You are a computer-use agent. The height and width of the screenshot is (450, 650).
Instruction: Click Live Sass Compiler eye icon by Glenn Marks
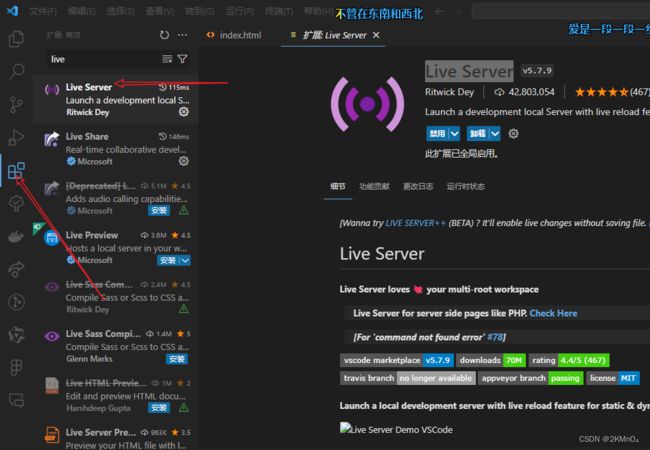click(x=52, y=336)
